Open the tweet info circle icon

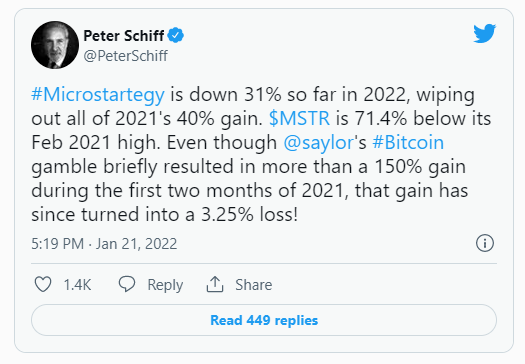point(484,243)
